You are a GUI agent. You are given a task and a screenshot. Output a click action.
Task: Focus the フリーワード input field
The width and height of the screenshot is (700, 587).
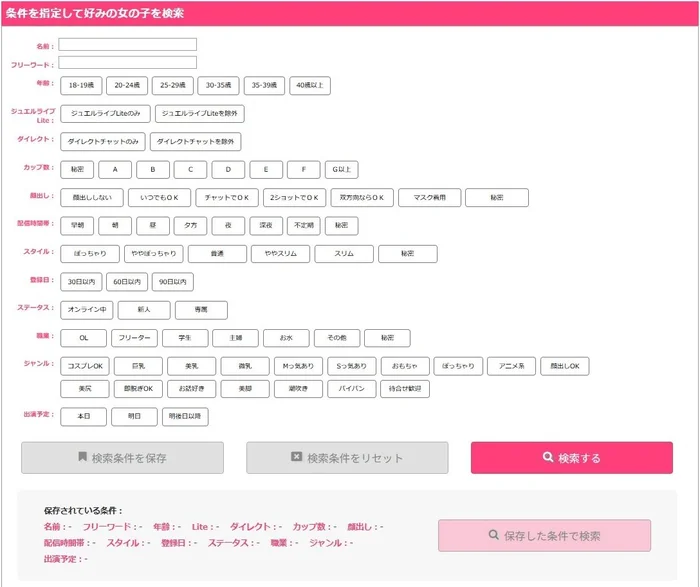tap(128, 63)
